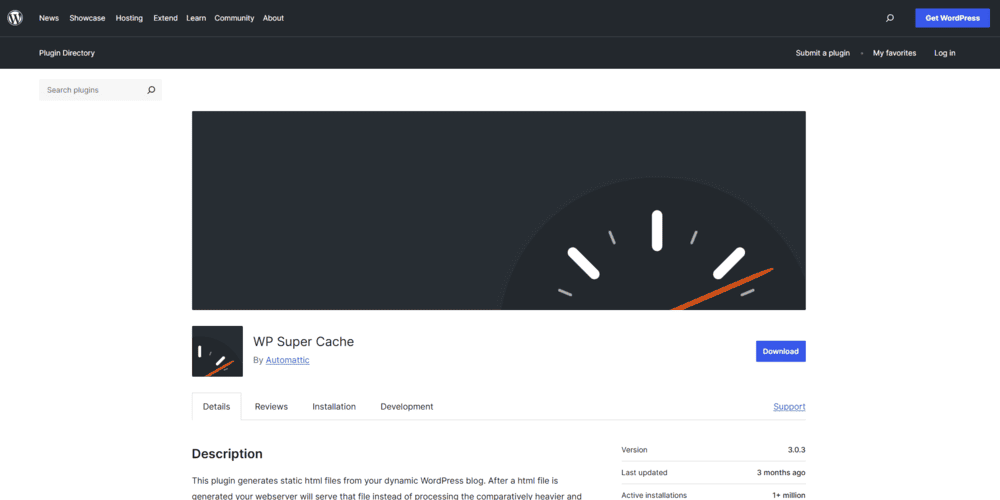1000x500 pixels.
Task: Switch to the Reviews tab
Action: [x=271, y=407]
